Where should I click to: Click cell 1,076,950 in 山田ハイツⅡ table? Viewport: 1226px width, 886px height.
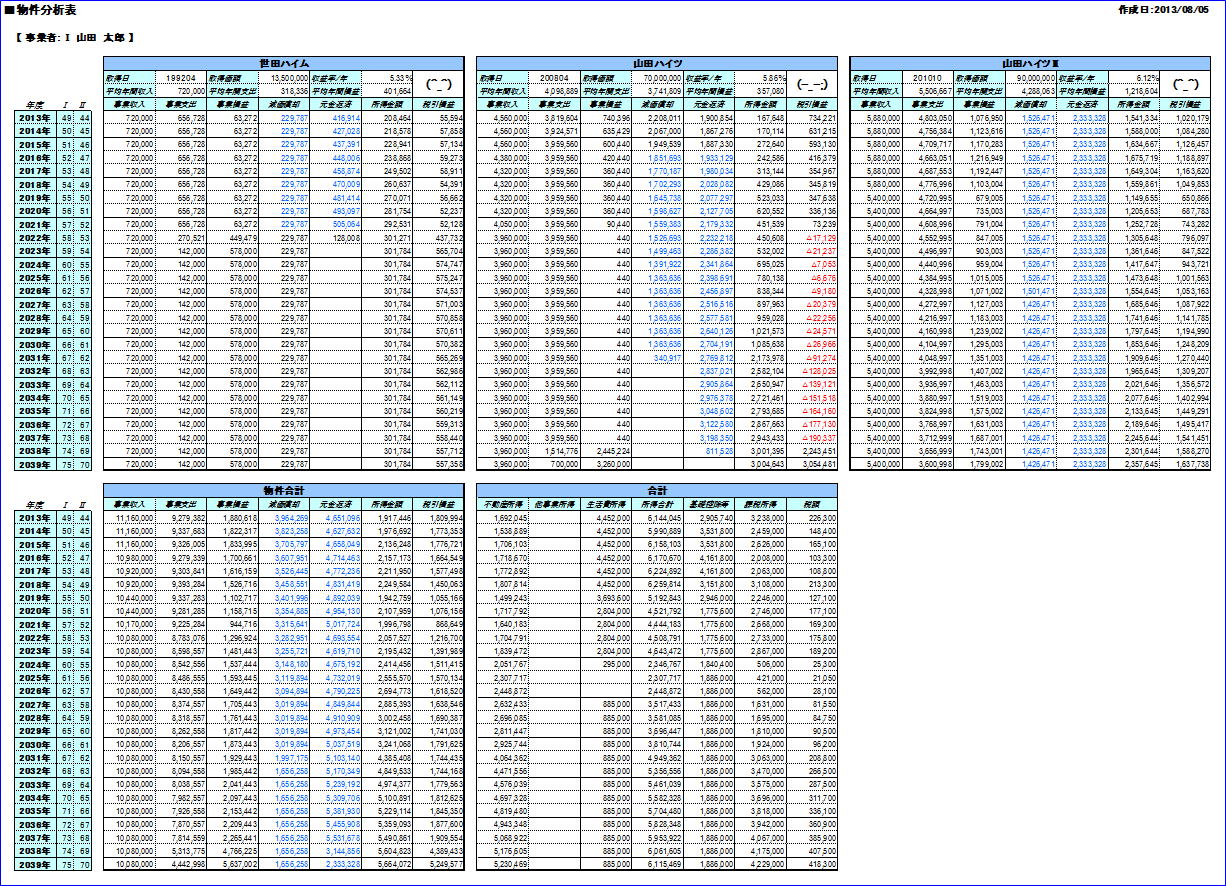click(978, 118)
